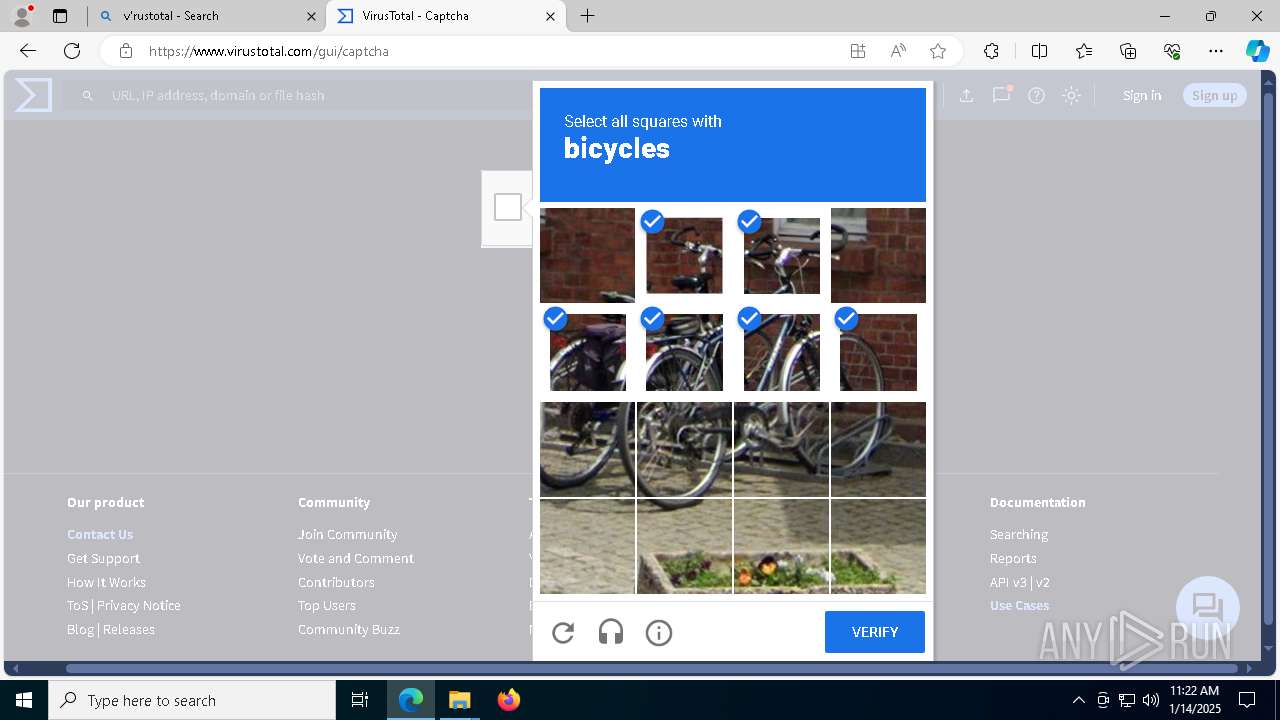The image size is (1280, 720).
Task: Open a new browser tab
Action: pos(588,16)
